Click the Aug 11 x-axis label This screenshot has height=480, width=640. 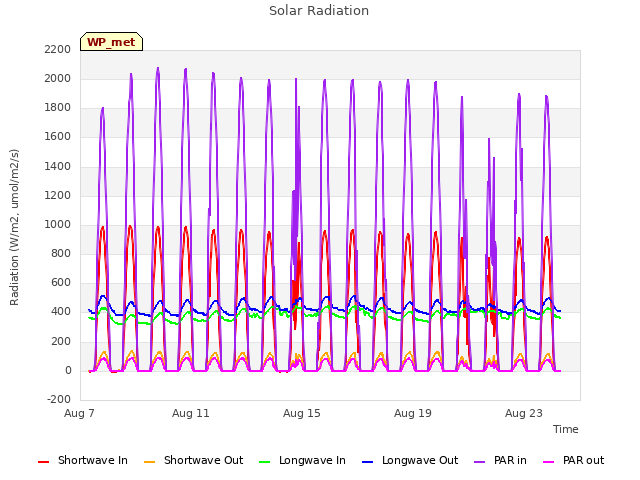tap(191, 413)
